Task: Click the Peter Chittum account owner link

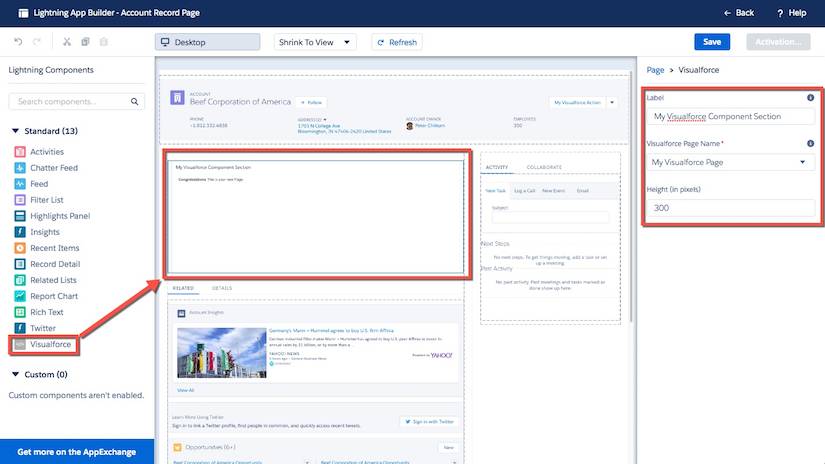Action: click(429, 126)
